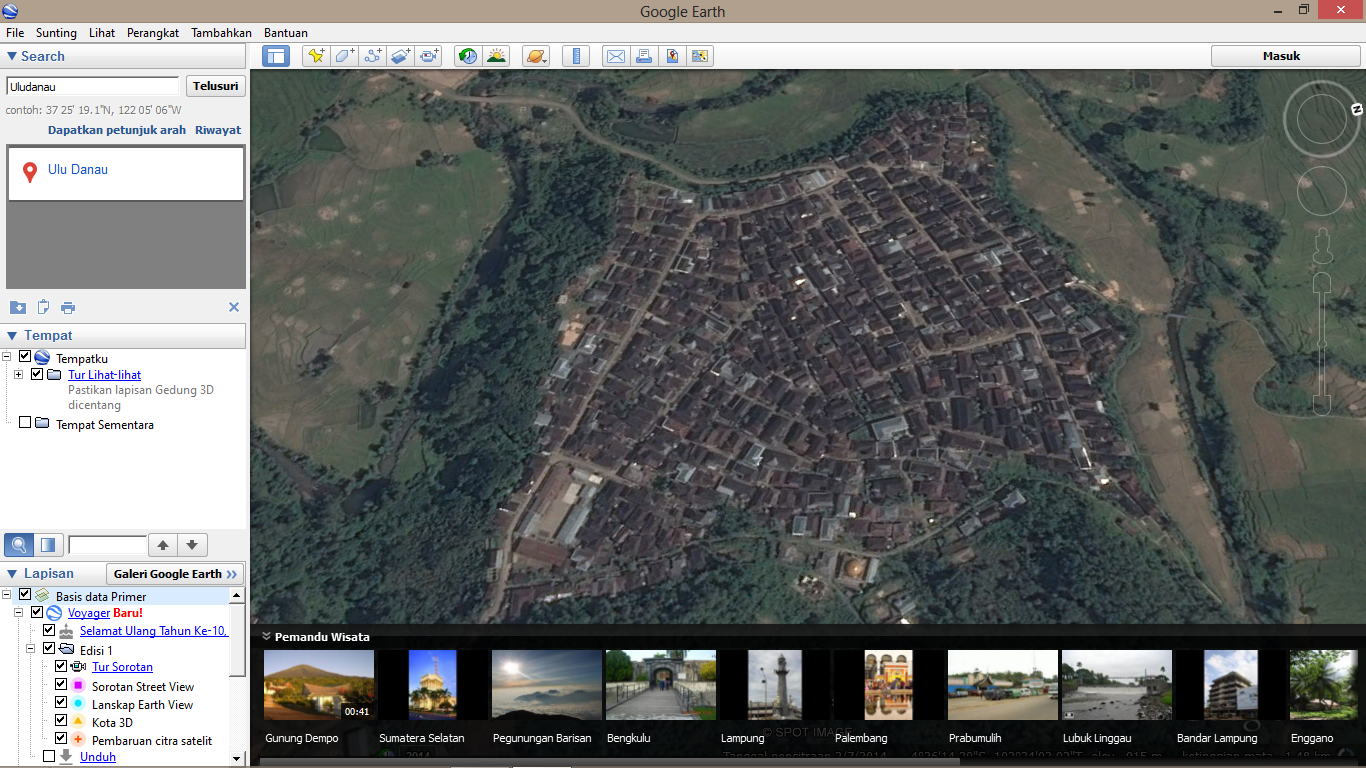
Task: Expand the Tur Lihat-lihat folder
Action: click(x=19, y=374)
